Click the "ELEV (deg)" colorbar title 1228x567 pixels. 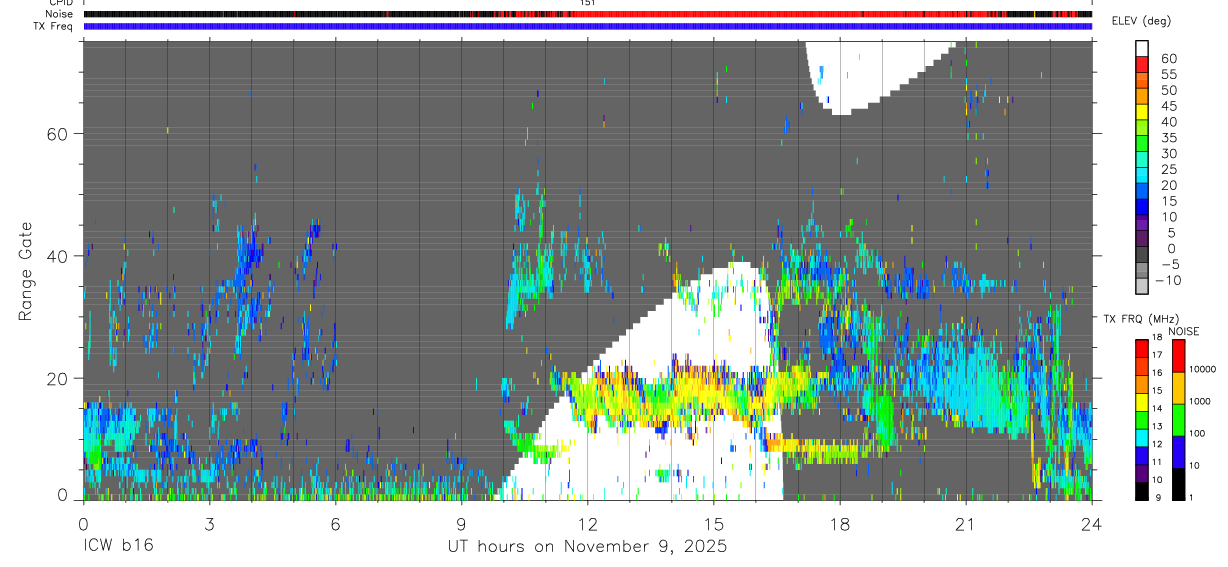[x=1140, y=21]
